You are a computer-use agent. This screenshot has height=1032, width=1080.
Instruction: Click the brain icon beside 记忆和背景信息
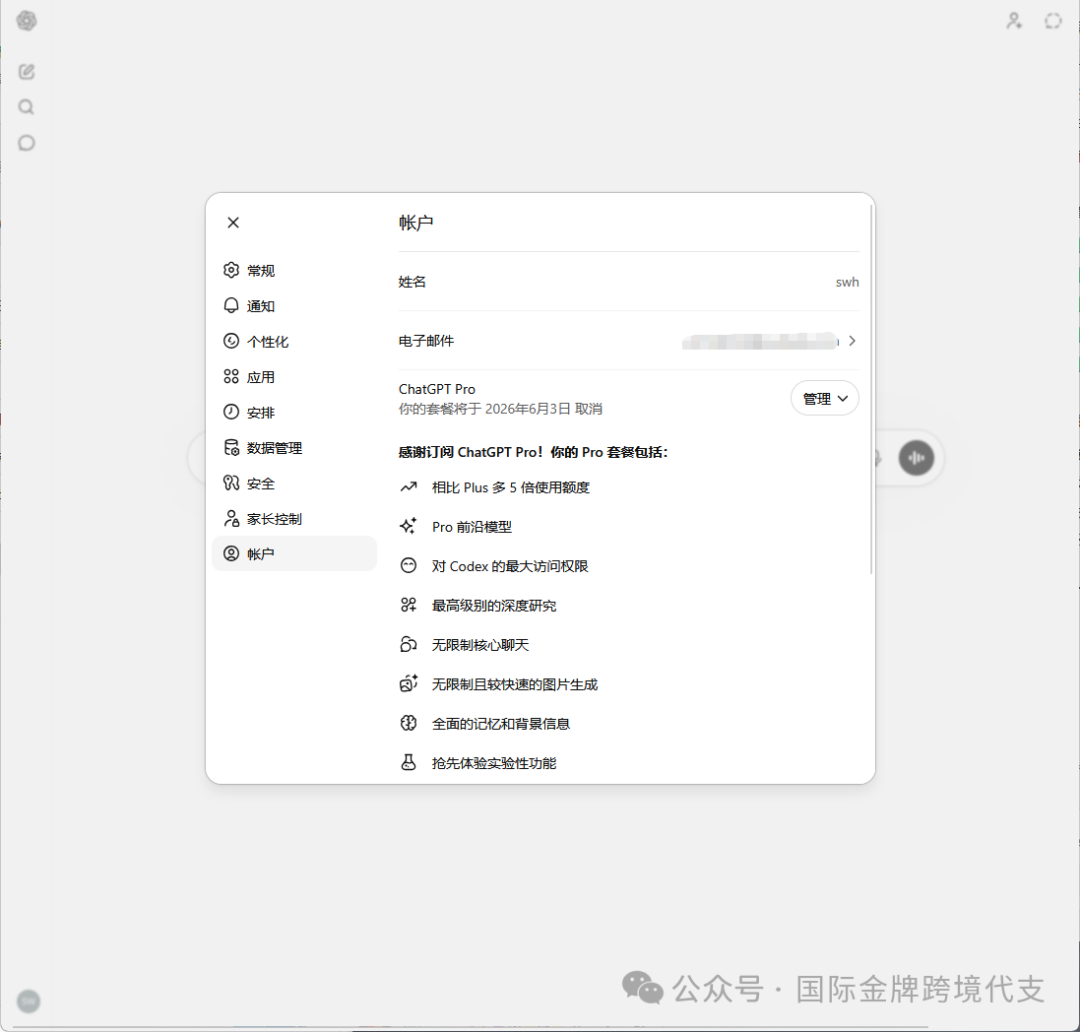(408, 723)
